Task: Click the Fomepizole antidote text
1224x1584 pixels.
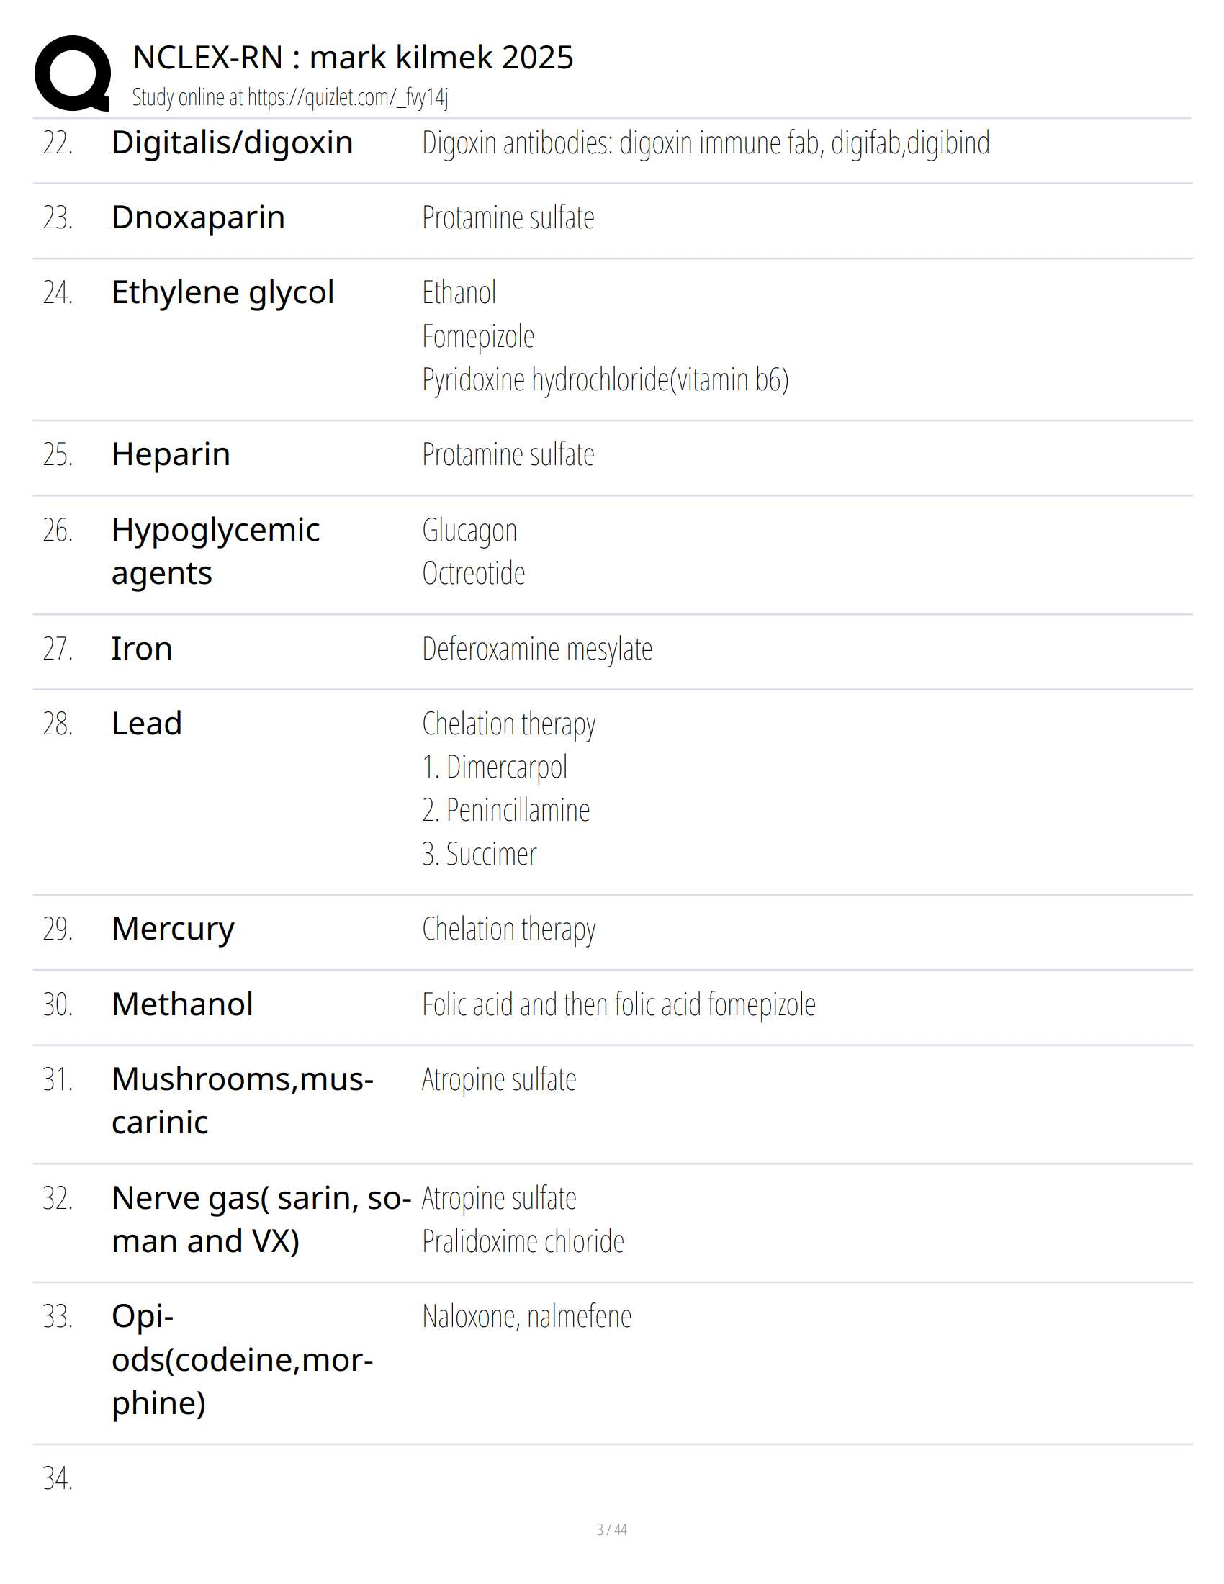Action: click(478, 337)
